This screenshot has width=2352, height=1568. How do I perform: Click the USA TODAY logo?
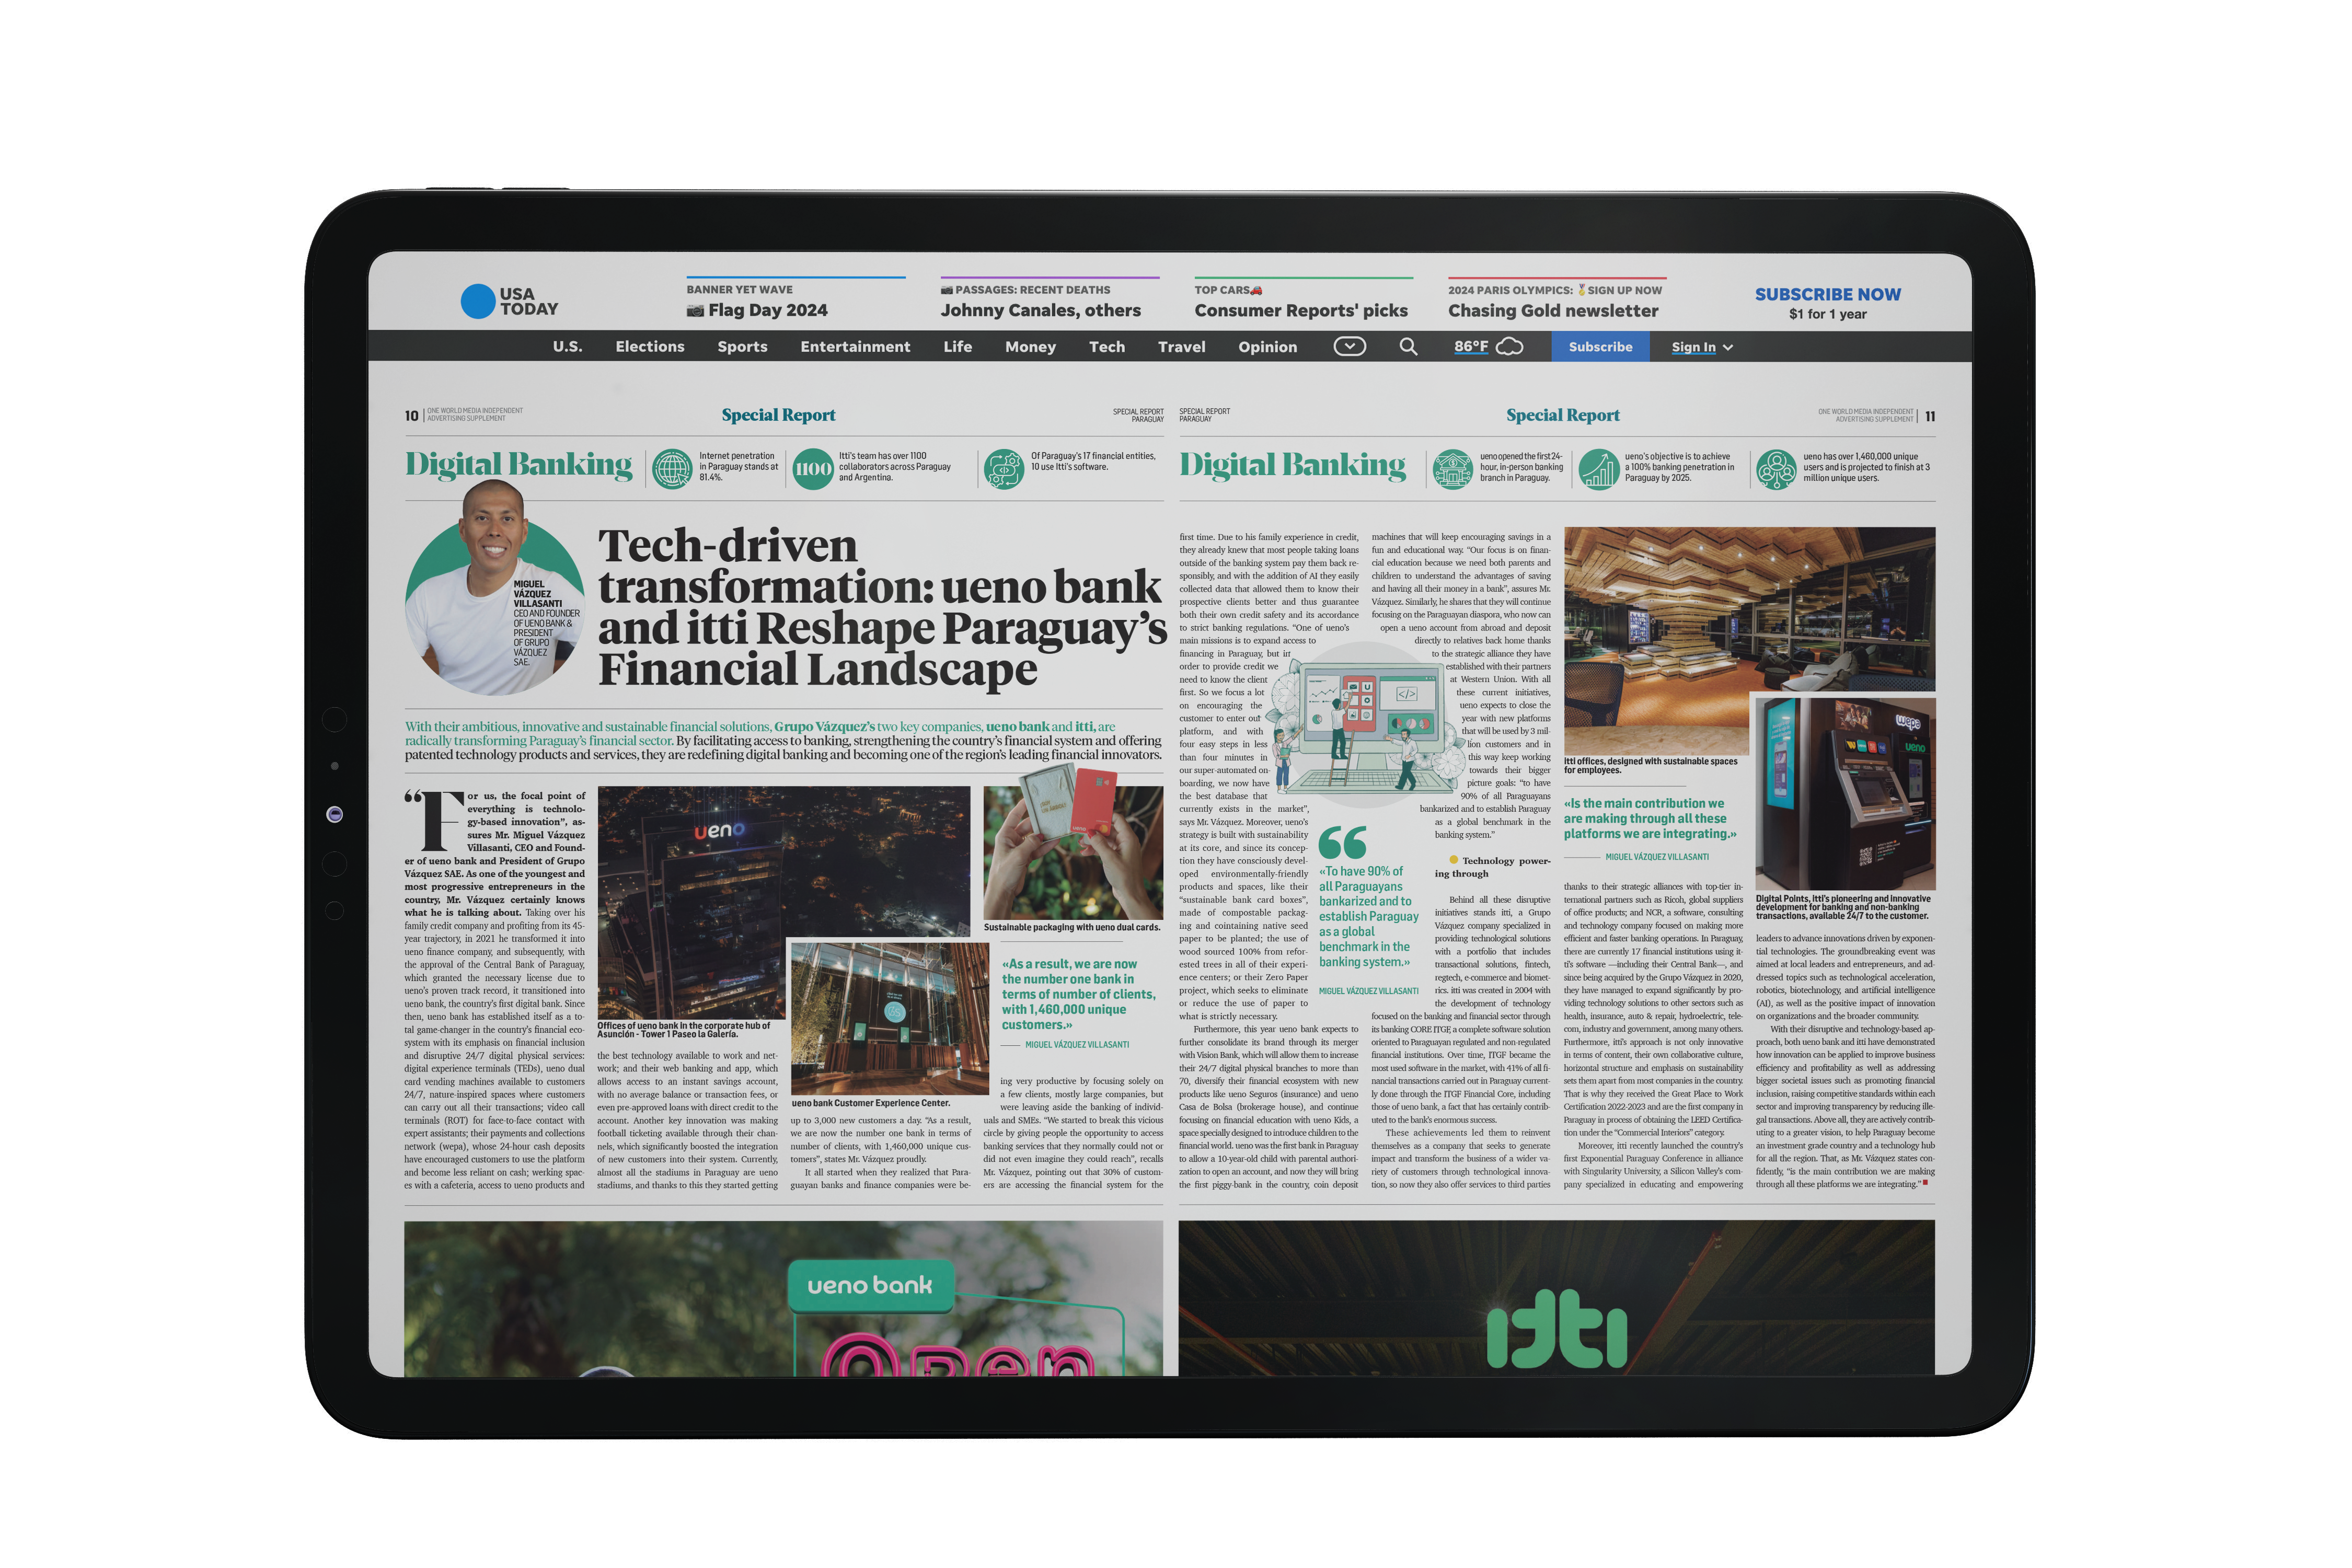point(509,301)
